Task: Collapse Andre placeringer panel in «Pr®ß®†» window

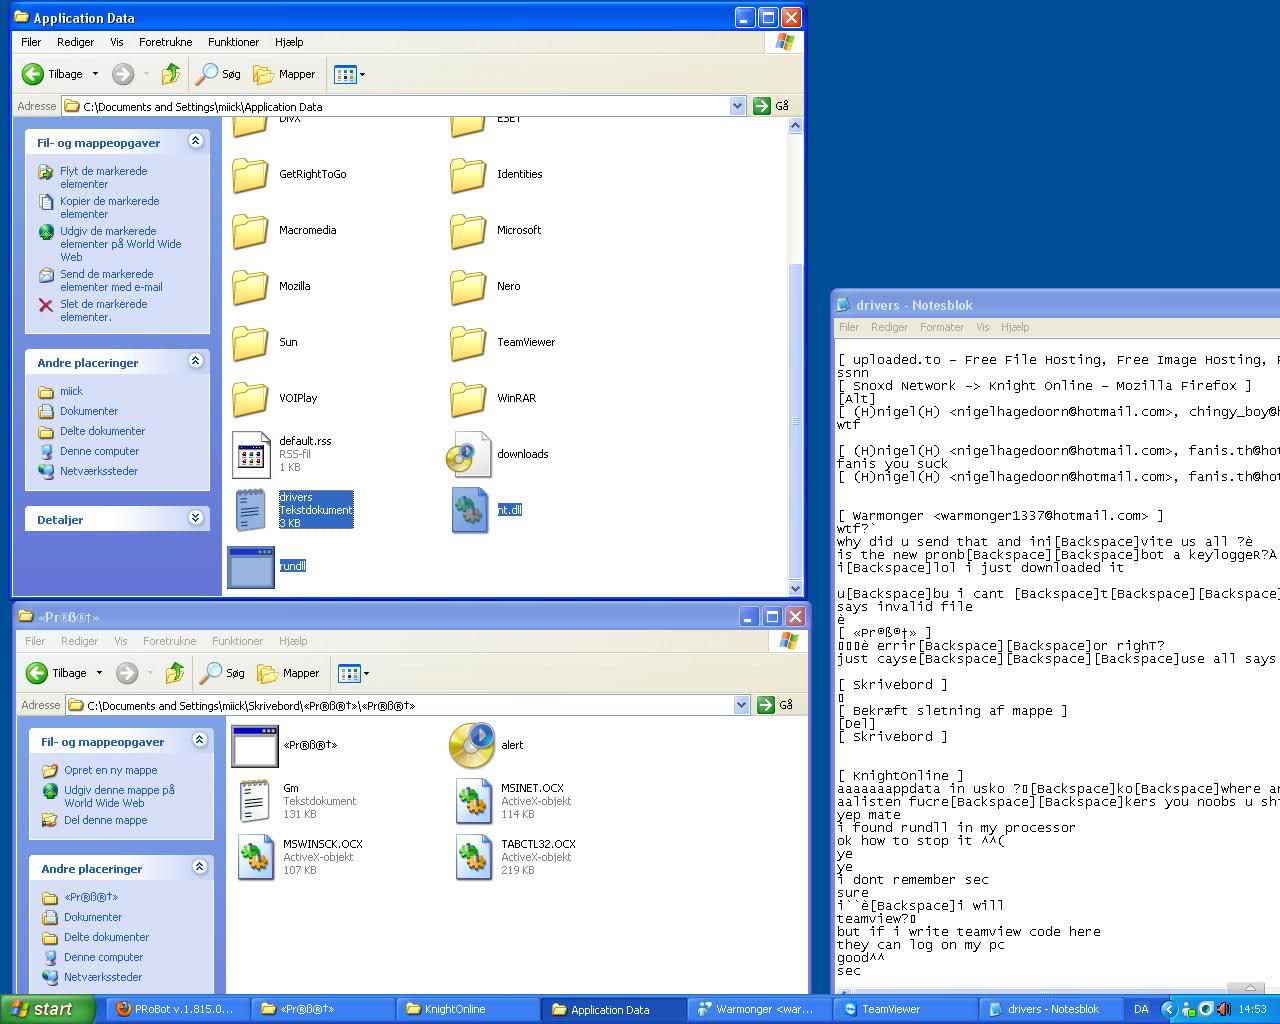Action: pos(200,867)
